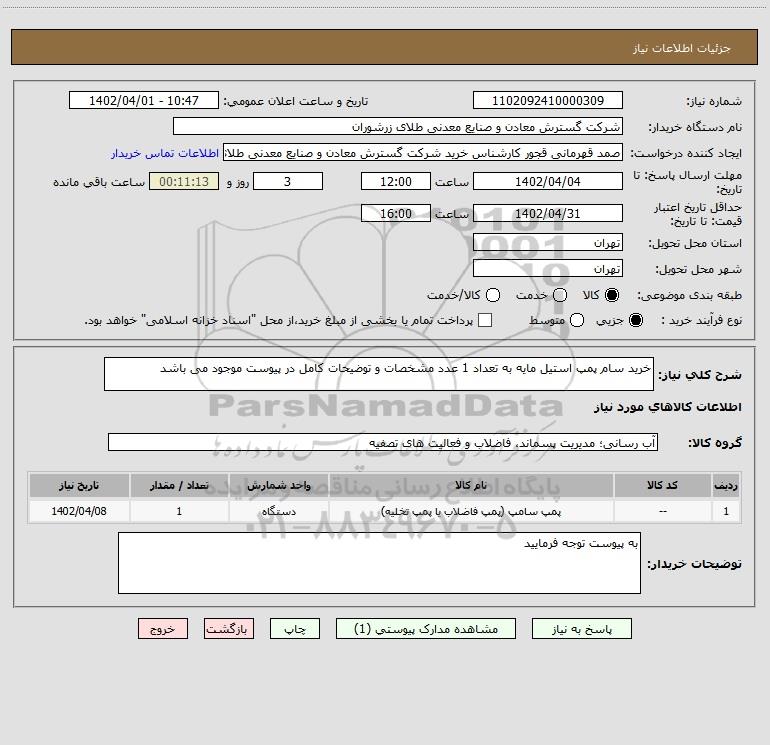Click the نام کالا column header
The image size is (770, 745).
point(471,485)
